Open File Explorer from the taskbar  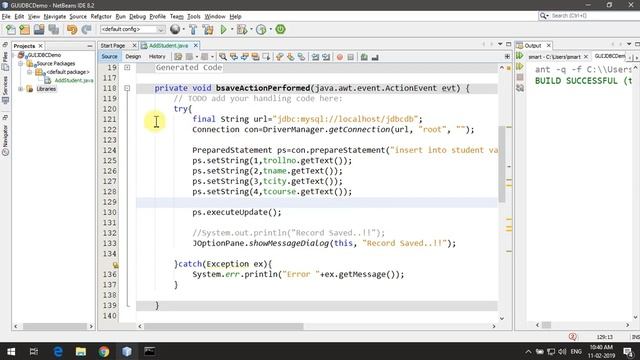[81, 351]
